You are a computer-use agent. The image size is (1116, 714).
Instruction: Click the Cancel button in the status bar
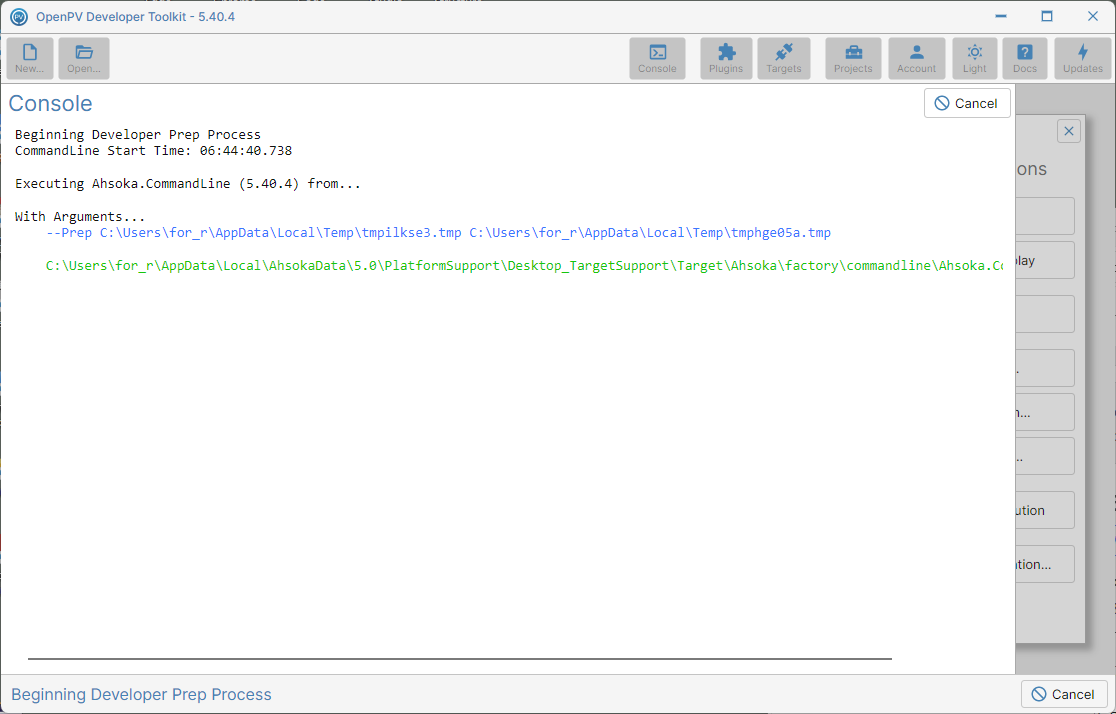1064,694
